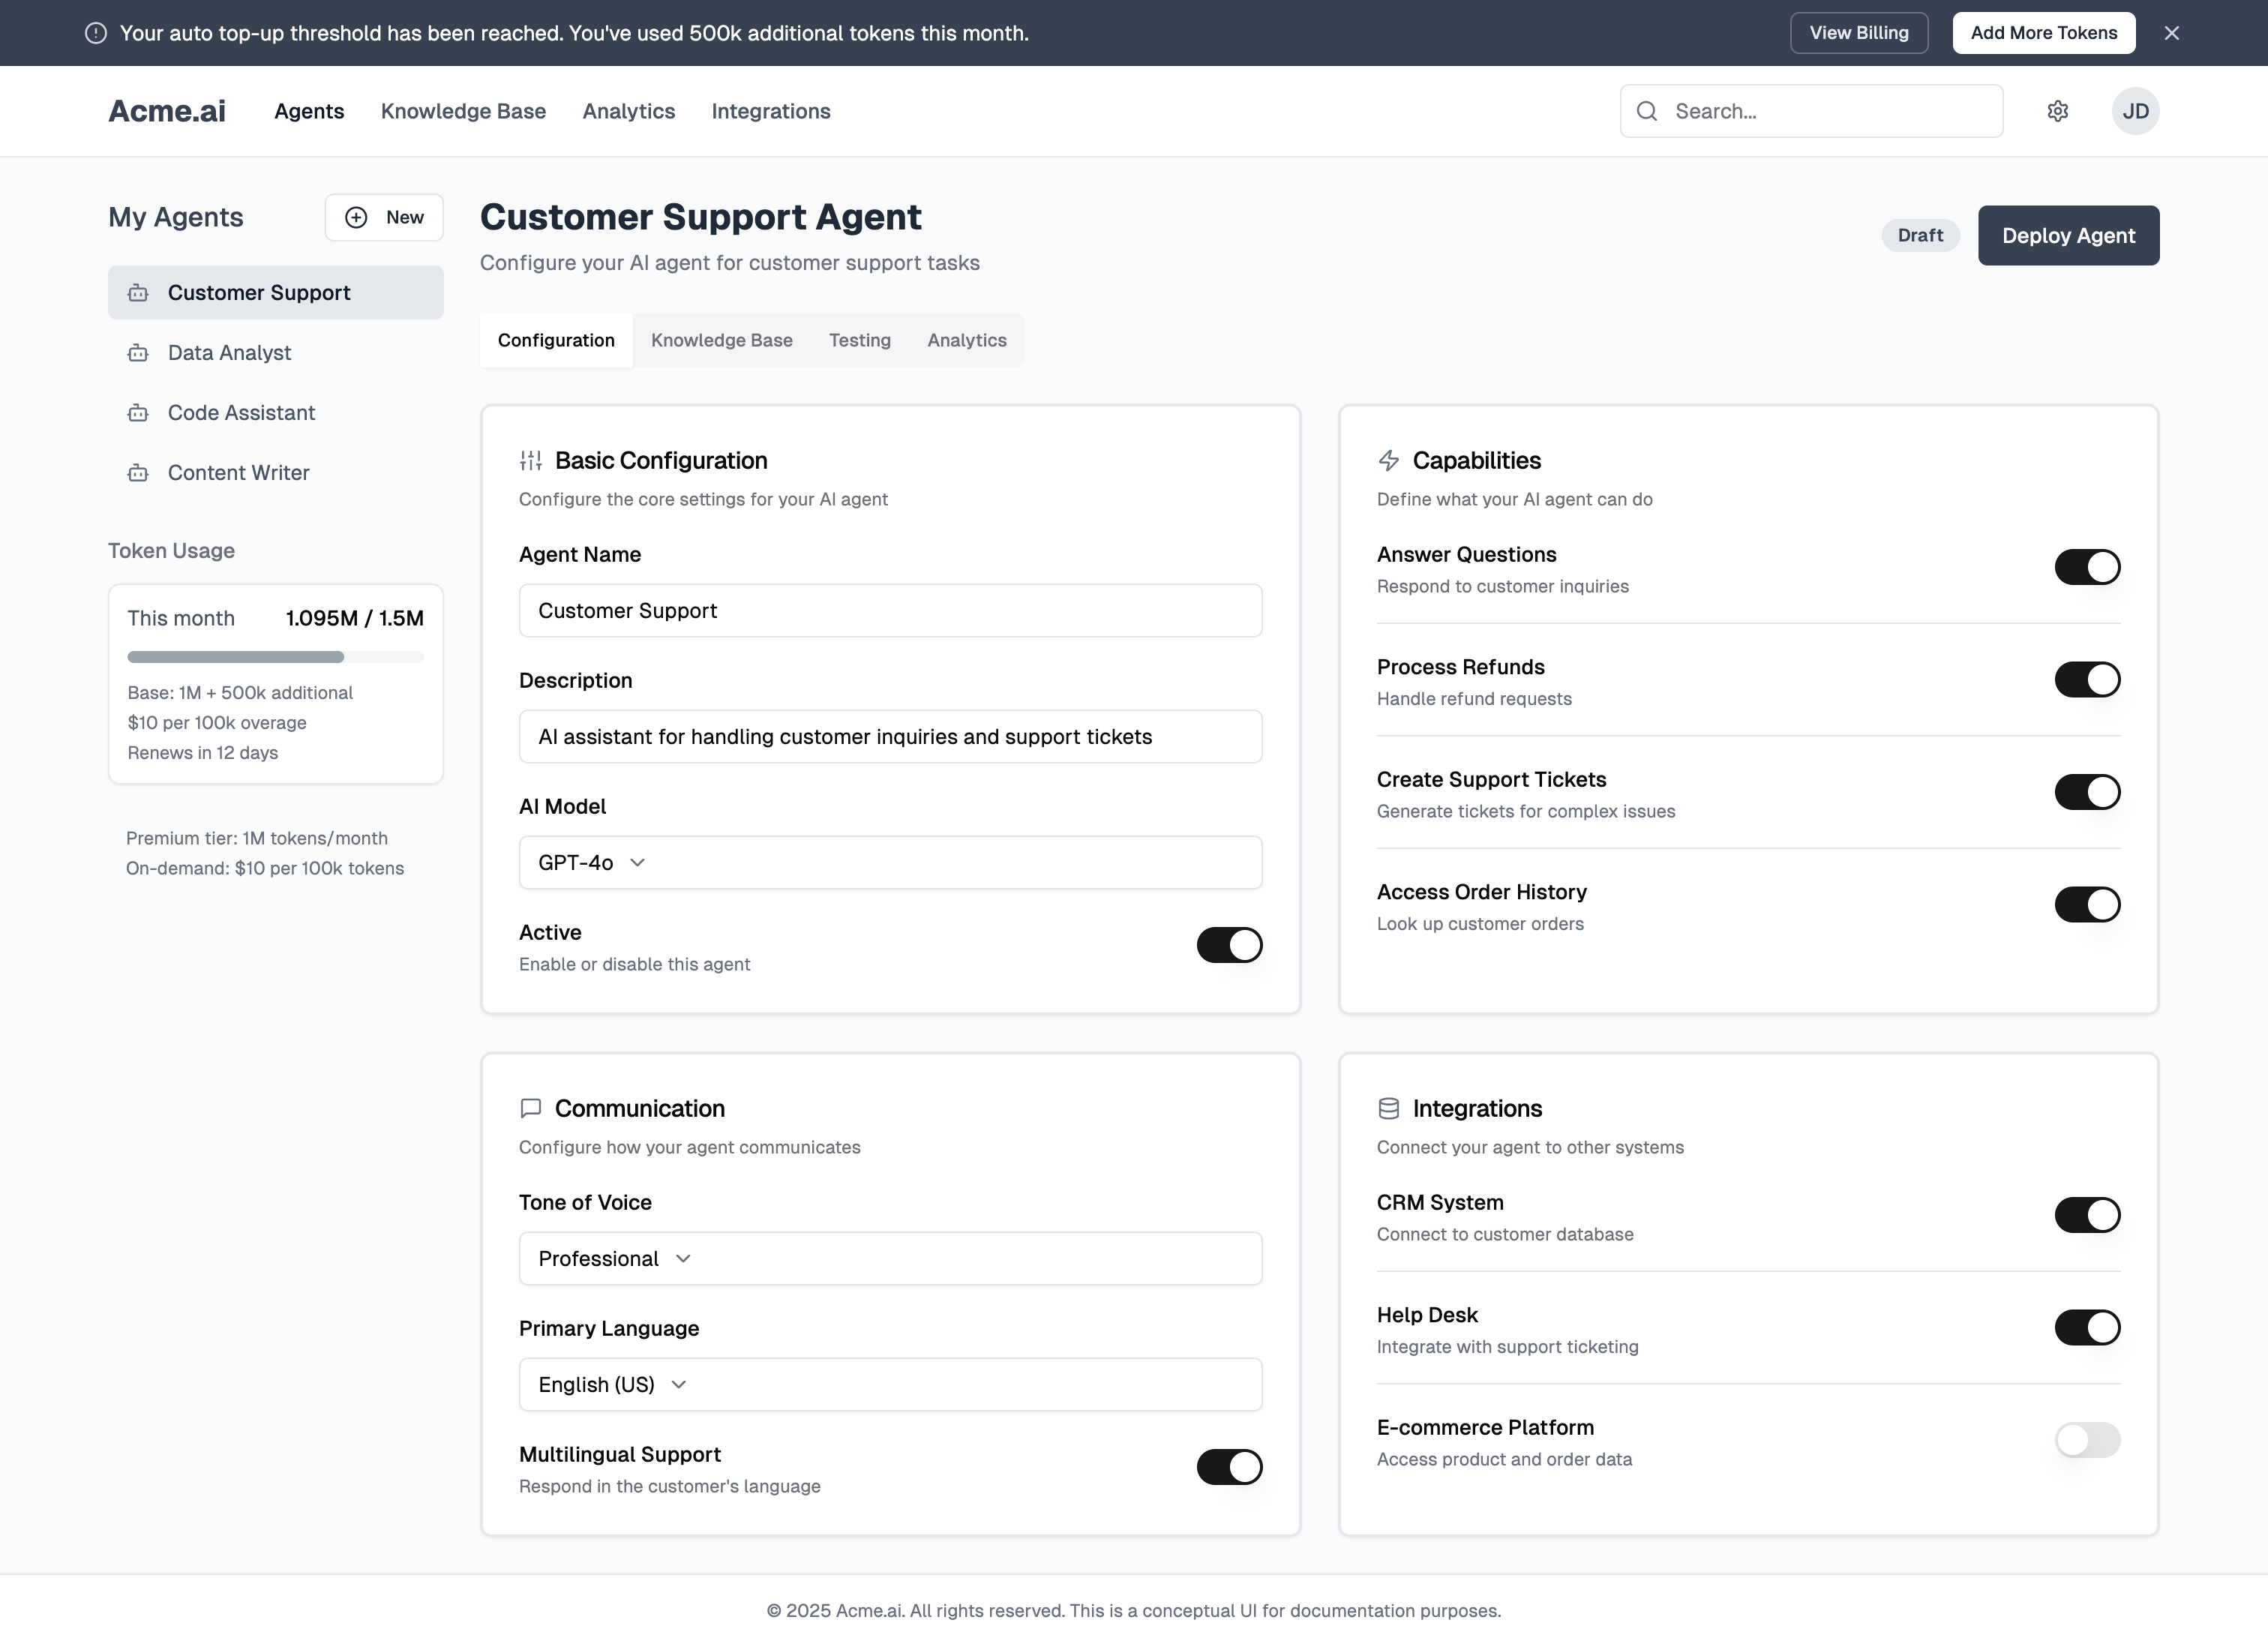2268x1647 pixels.
Task: Enable the E-commerce Platform integration
Action: tap(2087, 1439)
